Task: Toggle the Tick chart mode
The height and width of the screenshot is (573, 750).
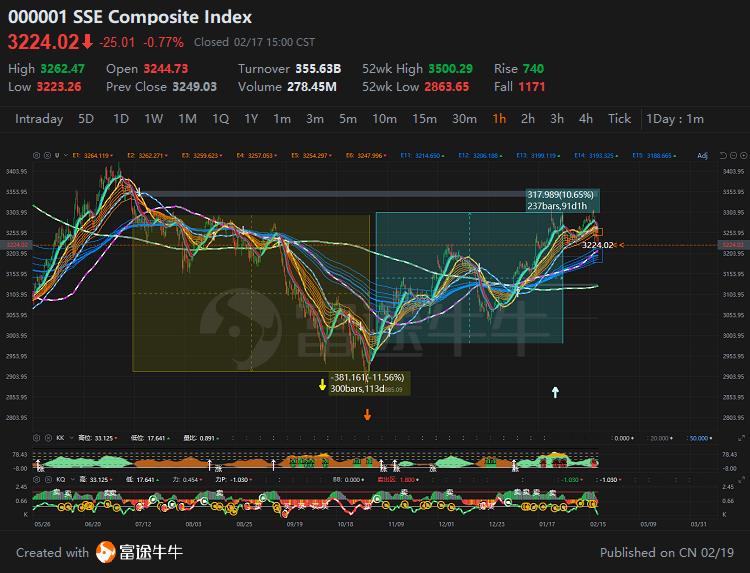Action: coord(619,119)
